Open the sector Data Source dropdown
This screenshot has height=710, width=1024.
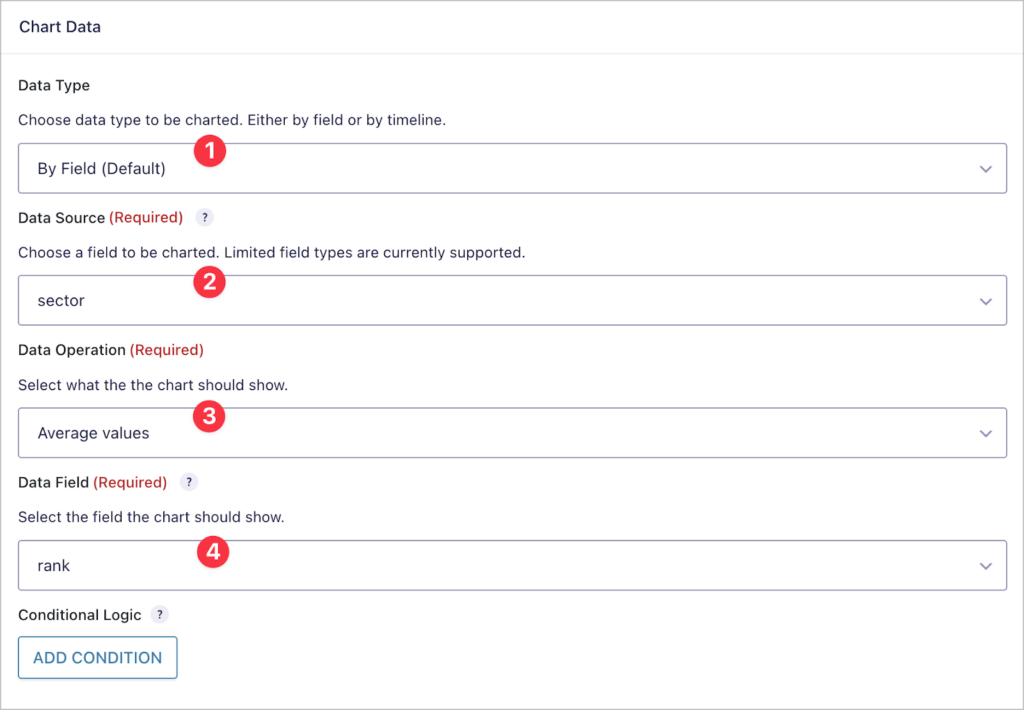click(500, 300)
